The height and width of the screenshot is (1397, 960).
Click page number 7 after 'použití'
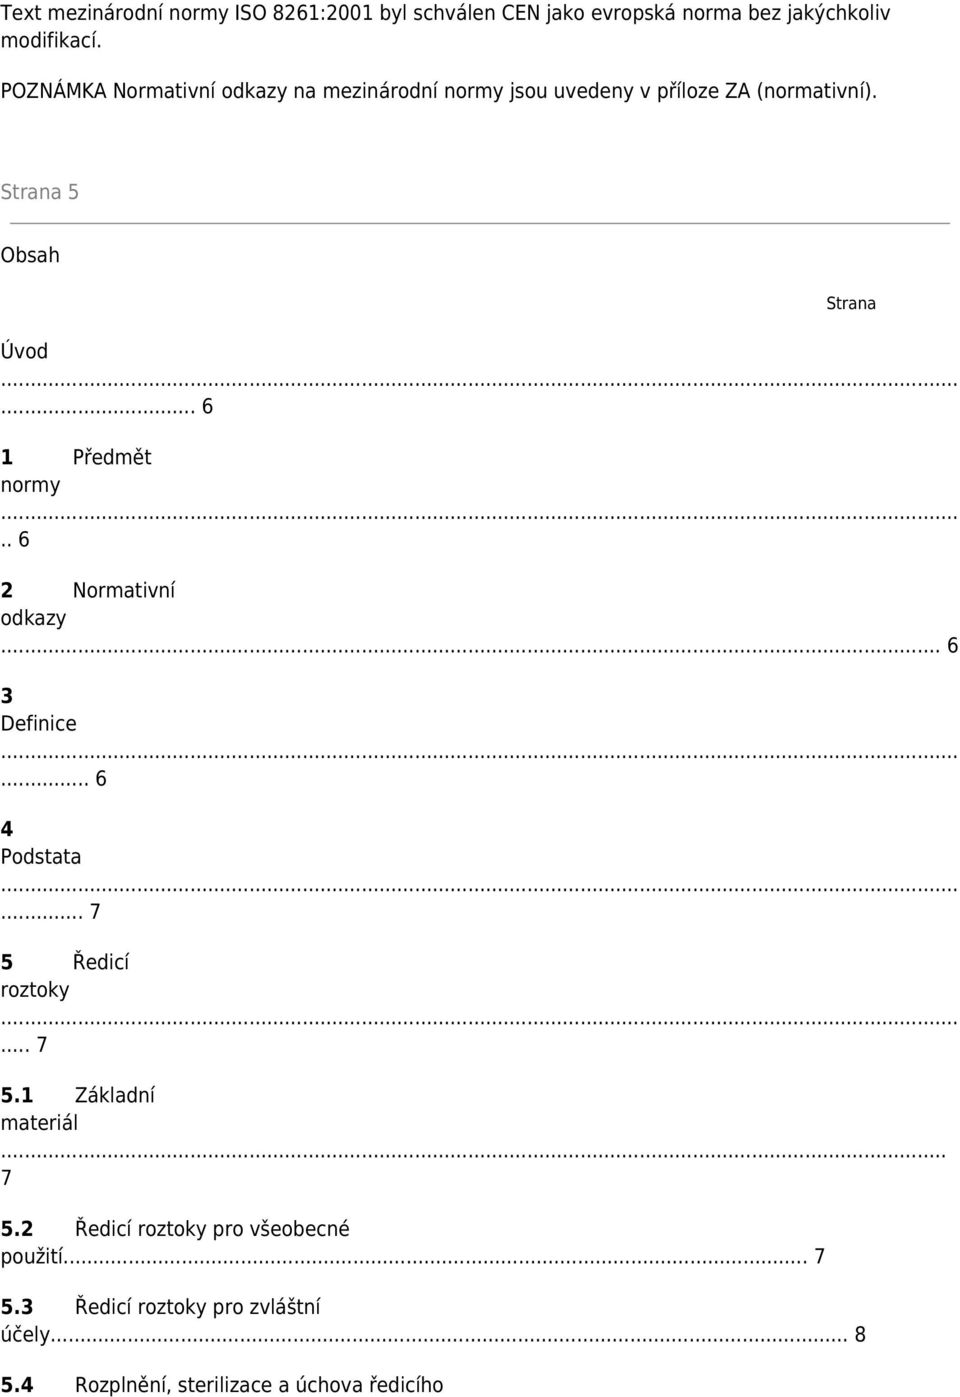(x=820, y=1257)
